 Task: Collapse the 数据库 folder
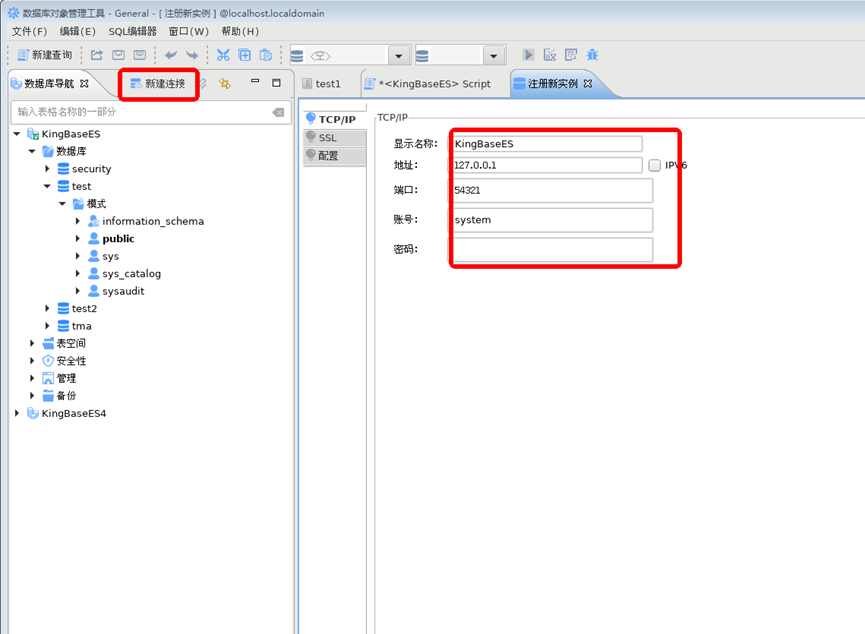(32, 151)
